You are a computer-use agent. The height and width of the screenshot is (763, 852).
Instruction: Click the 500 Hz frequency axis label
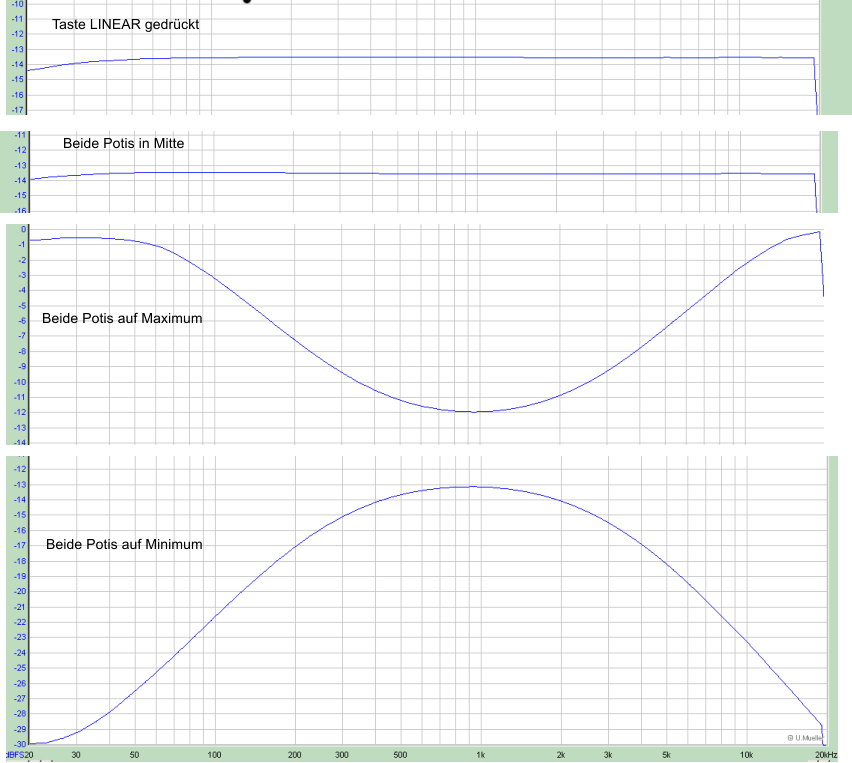point(400,754)
